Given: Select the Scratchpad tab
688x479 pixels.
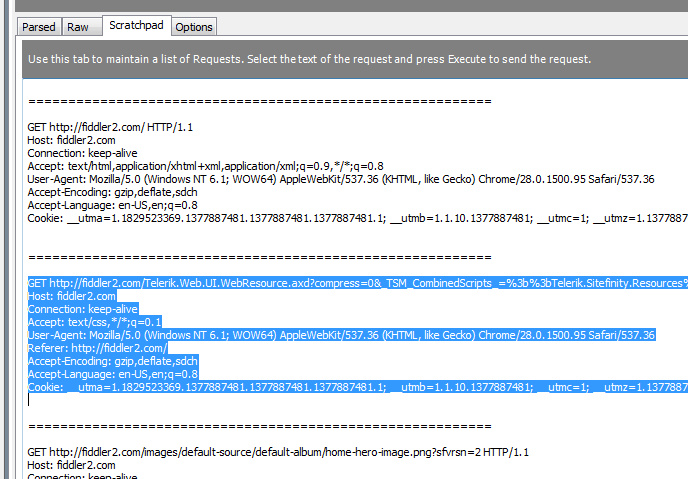Looking at the screenshot, I should click(x=136, y=25).
